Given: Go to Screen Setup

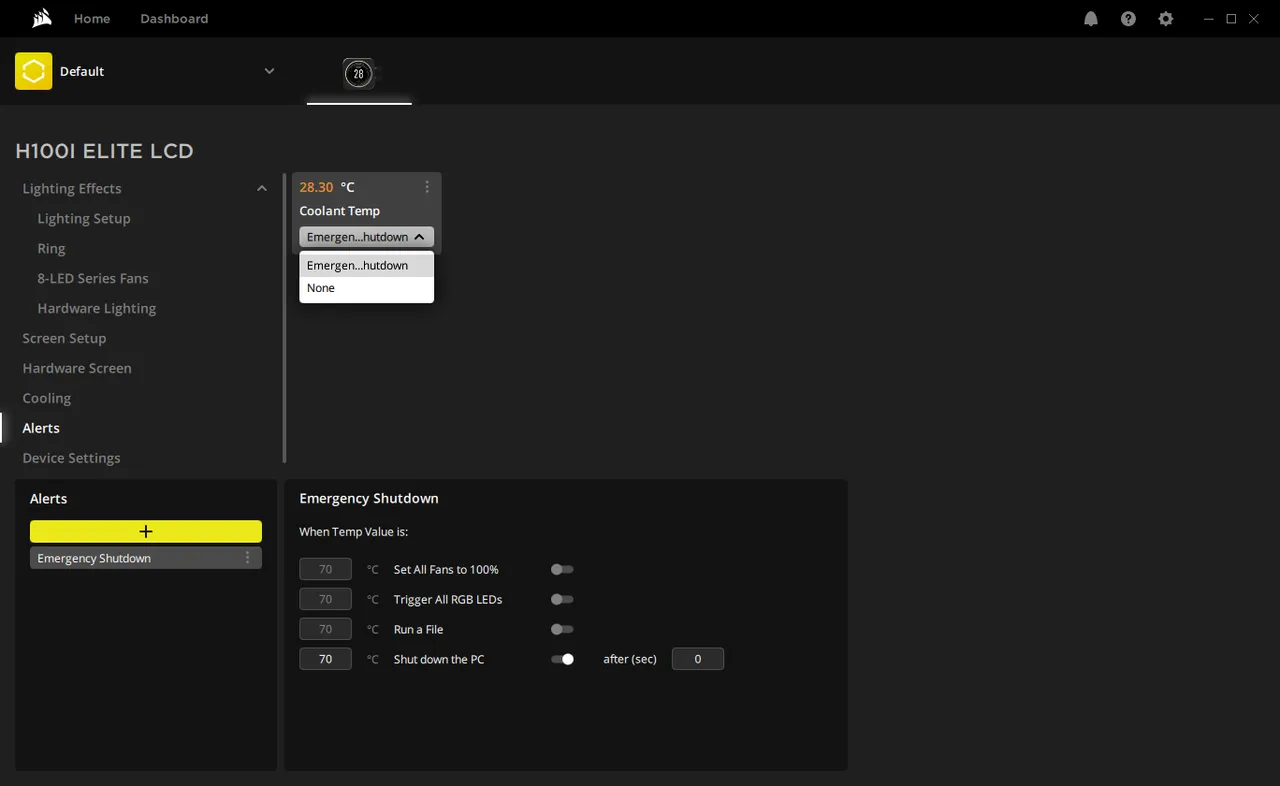Looking at the screenshot, I should (x=64, y=338).
